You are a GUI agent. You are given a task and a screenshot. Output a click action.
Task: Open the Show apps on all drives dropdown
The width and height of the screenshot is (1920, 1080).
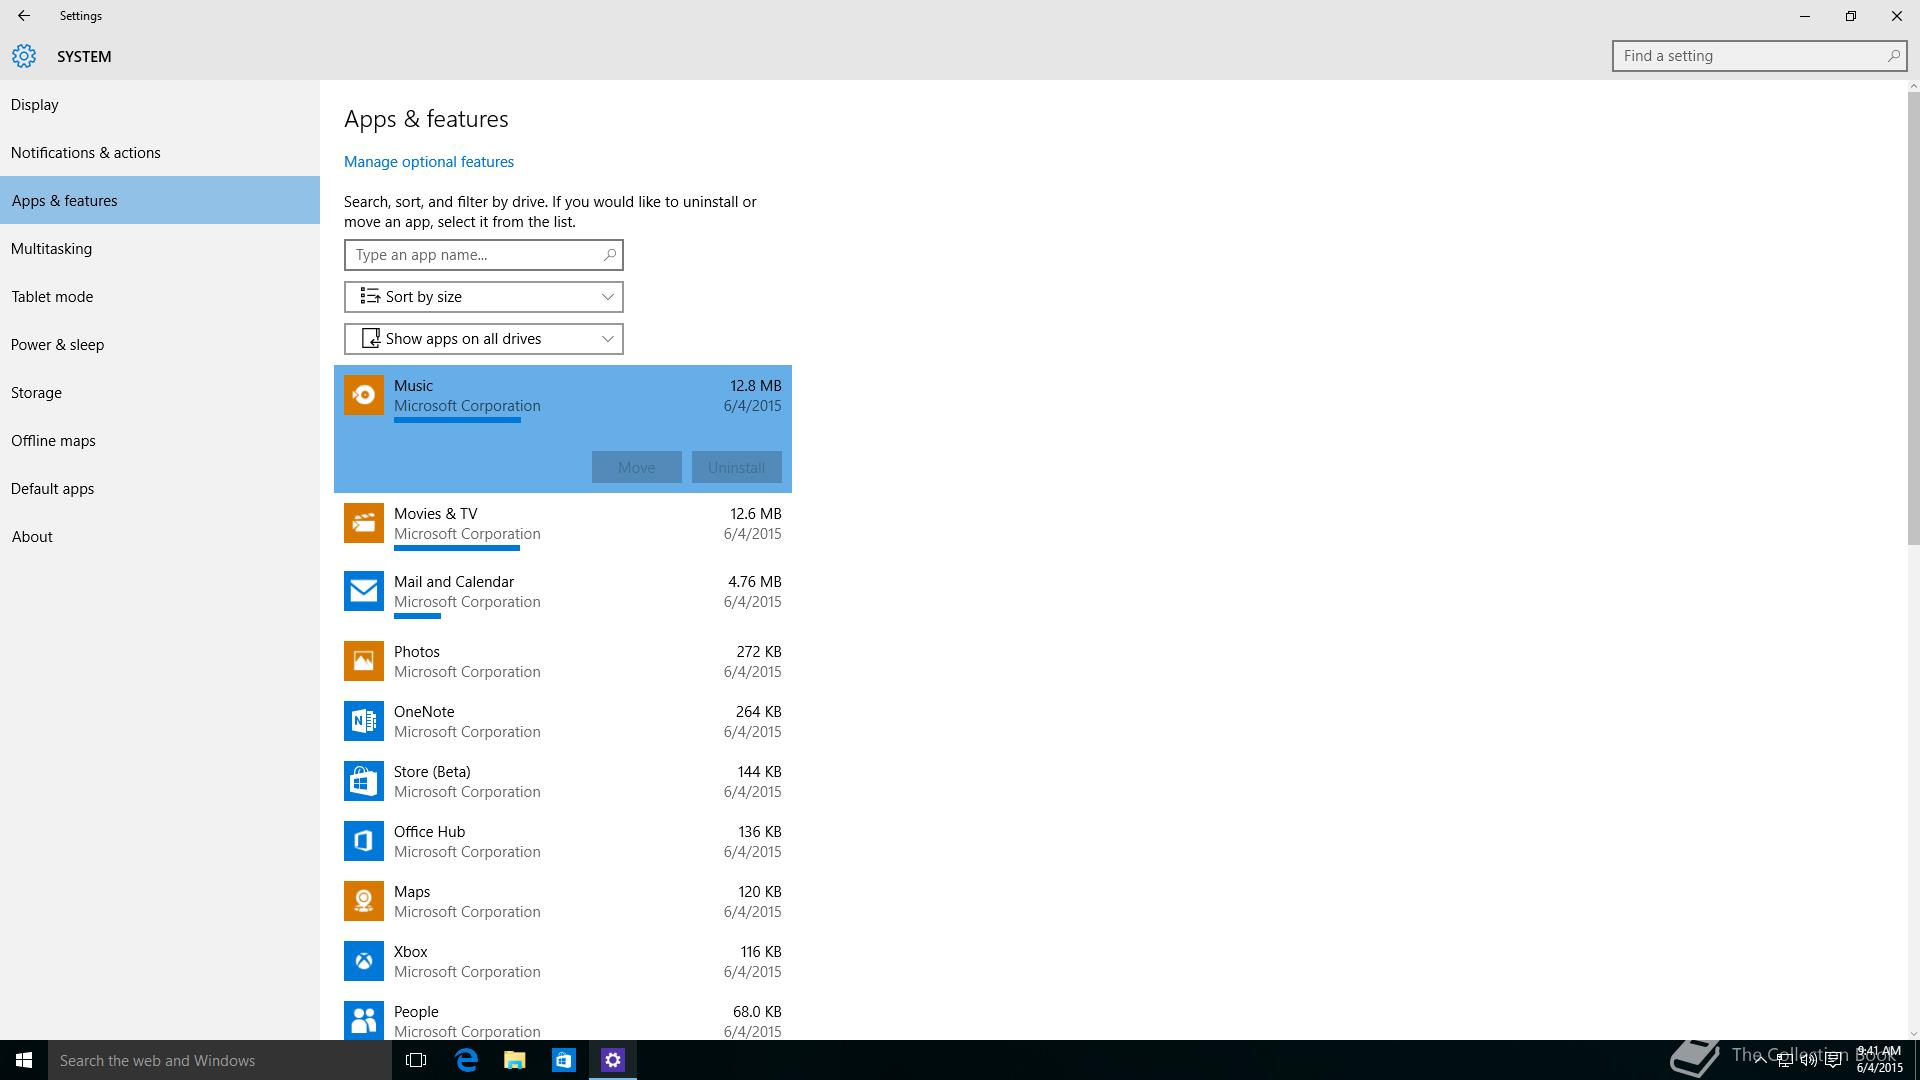[x=484, y=339]
